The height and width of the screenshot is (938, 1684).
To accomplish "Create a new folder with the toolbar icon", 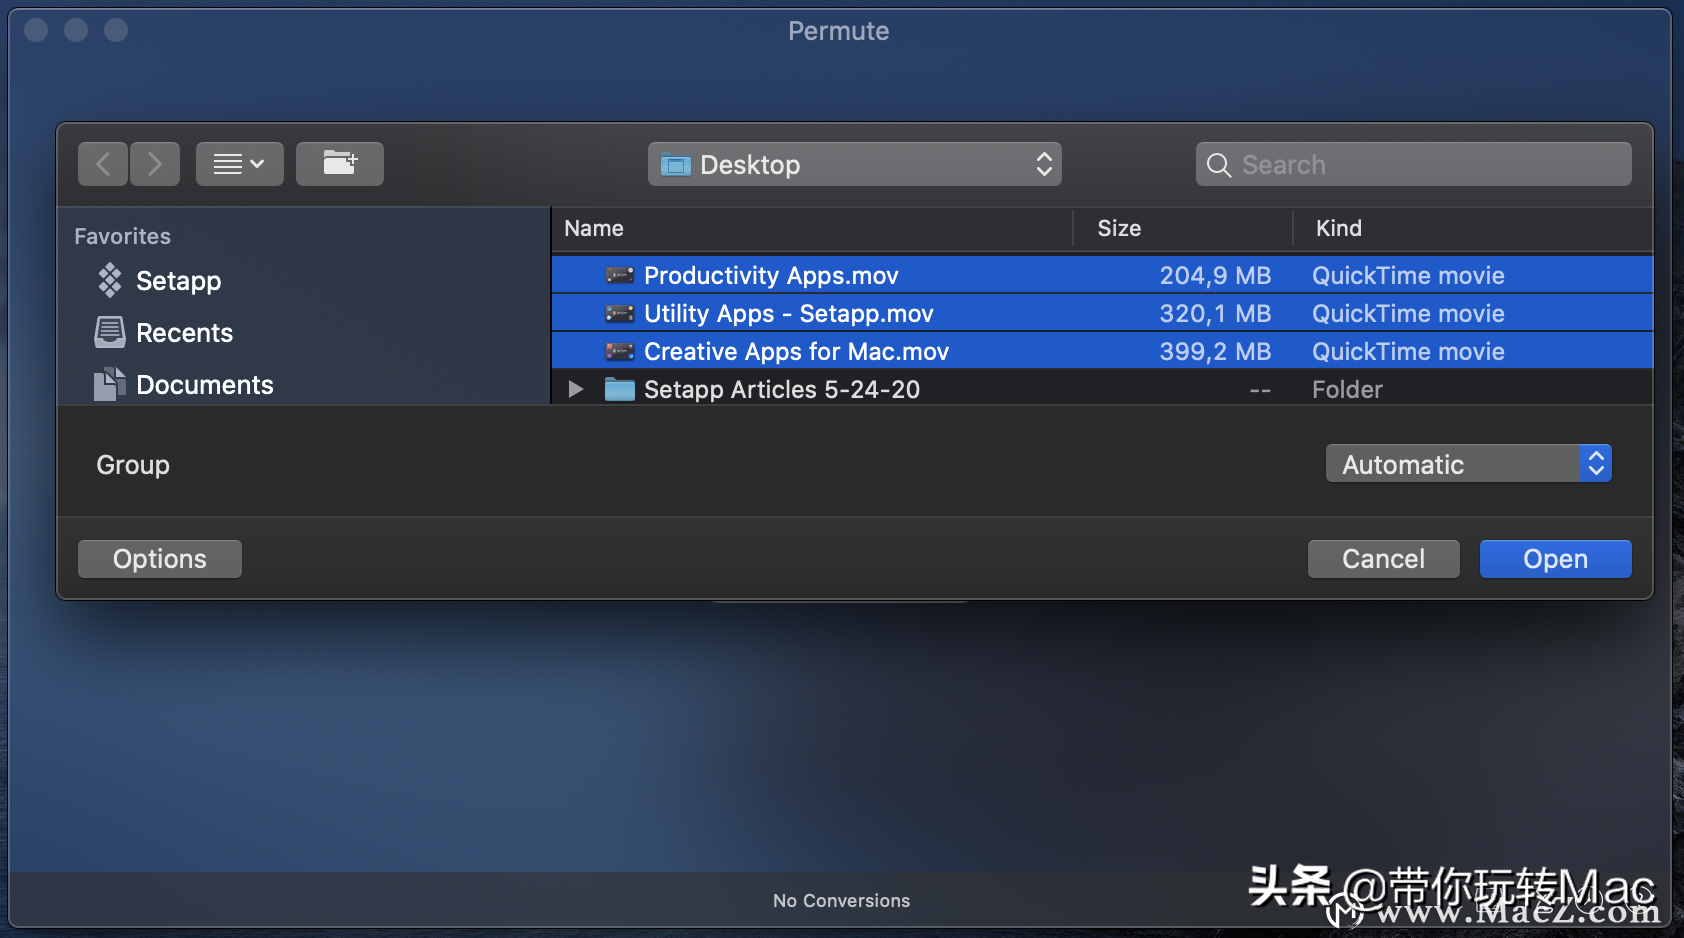I will (x=340, y=164).
